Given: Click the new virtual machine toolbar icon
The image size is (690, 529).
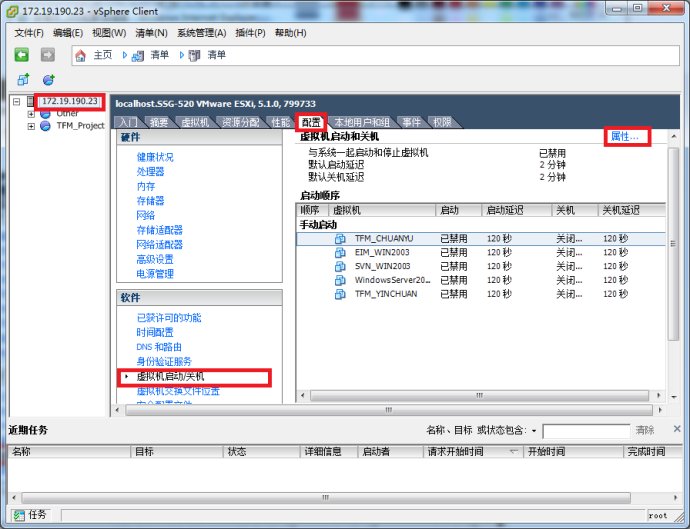Looking at the screenshot, I should pyautogui.click(x=23, y=80).
